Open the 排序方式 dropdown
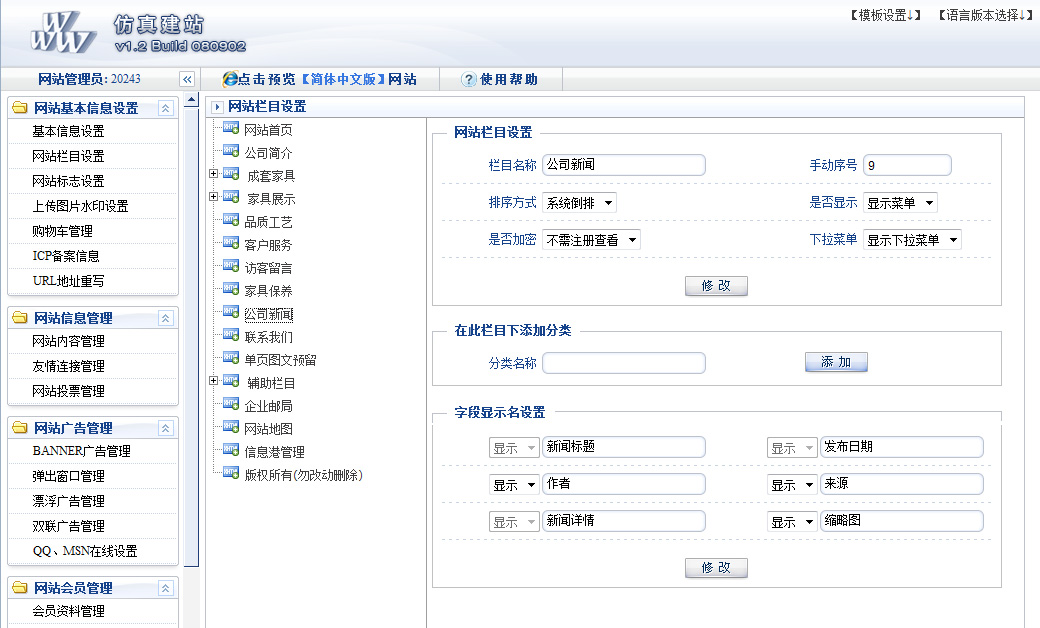Screen dimensions: 1040x628 pos(579,203)
